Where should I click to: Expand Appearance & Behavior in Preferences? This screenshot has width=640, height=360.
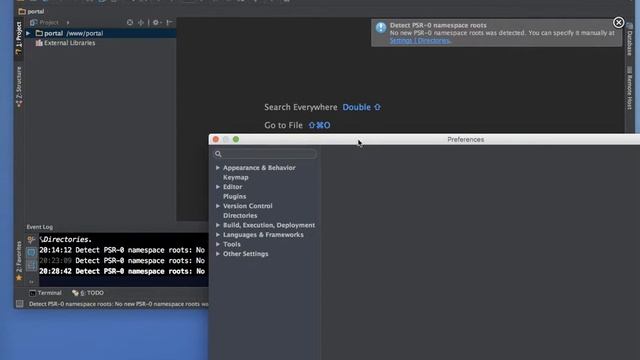click(x=218, y=168)
